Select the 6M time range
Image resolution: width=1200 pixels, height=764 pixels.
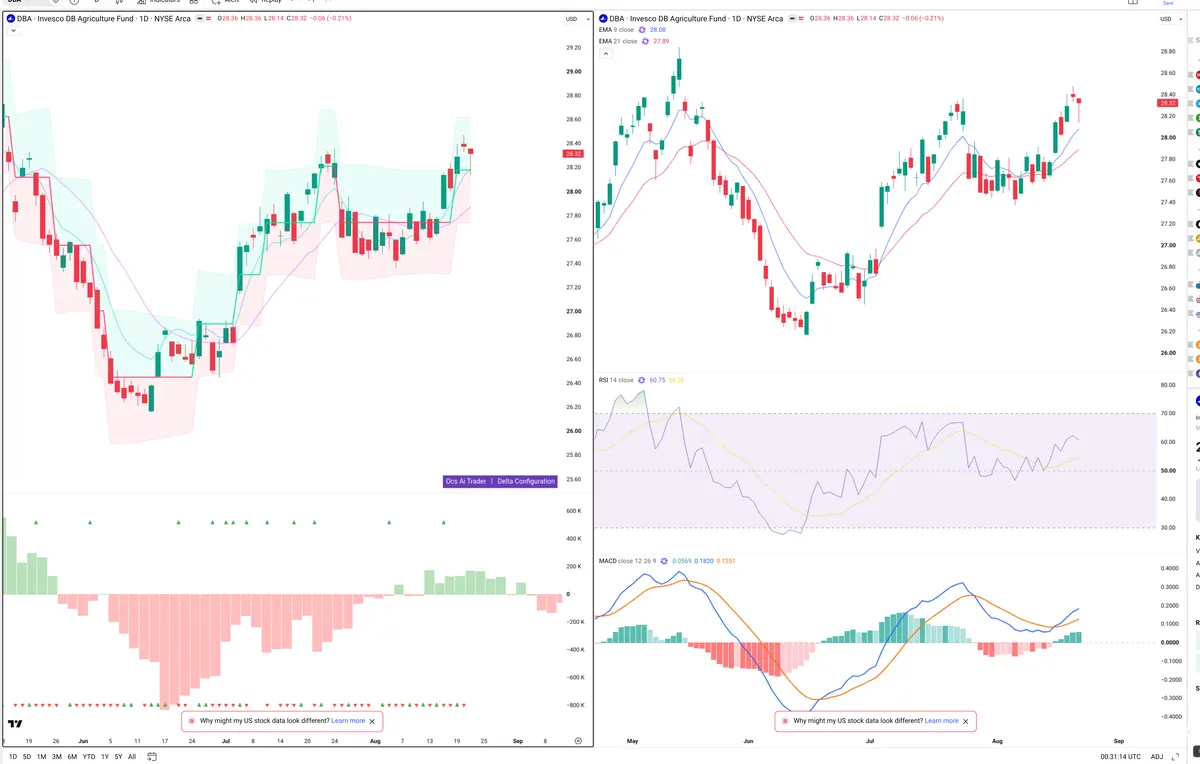pos(72,757)
